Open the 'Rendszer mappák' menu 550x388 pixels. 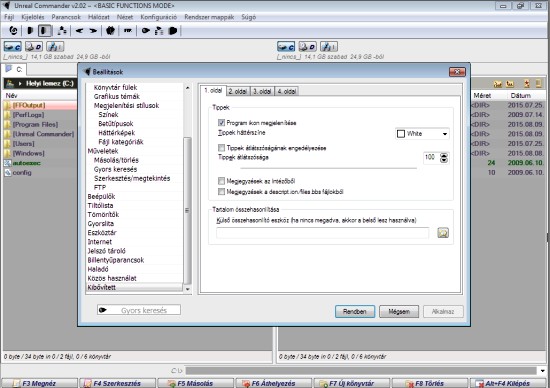(209, 17)
